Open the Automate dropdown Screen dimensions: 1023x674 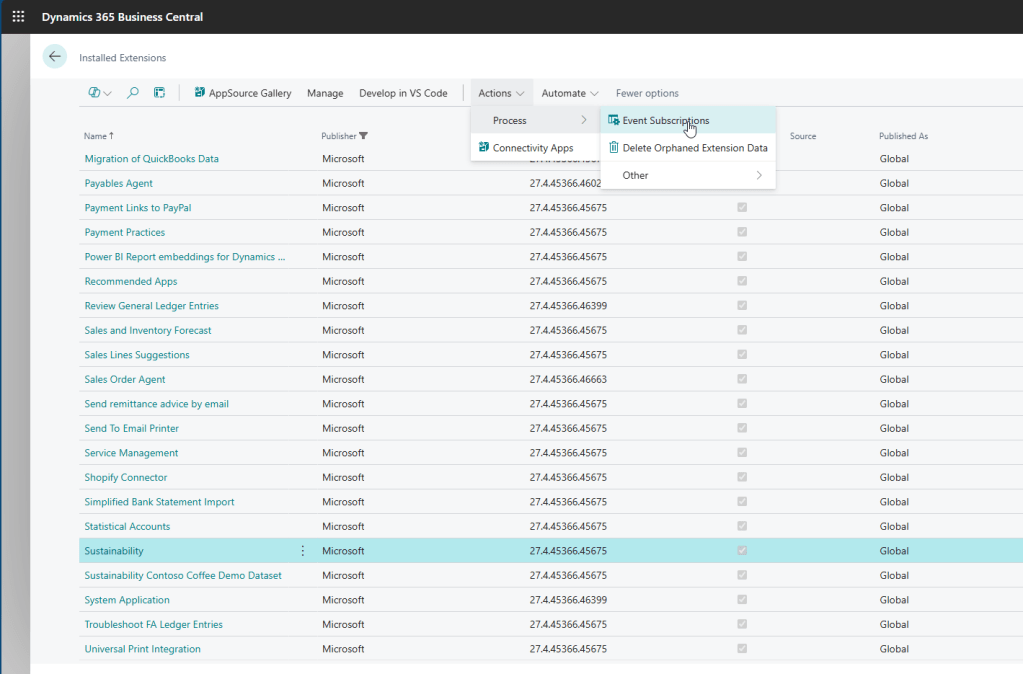[568, 92]
